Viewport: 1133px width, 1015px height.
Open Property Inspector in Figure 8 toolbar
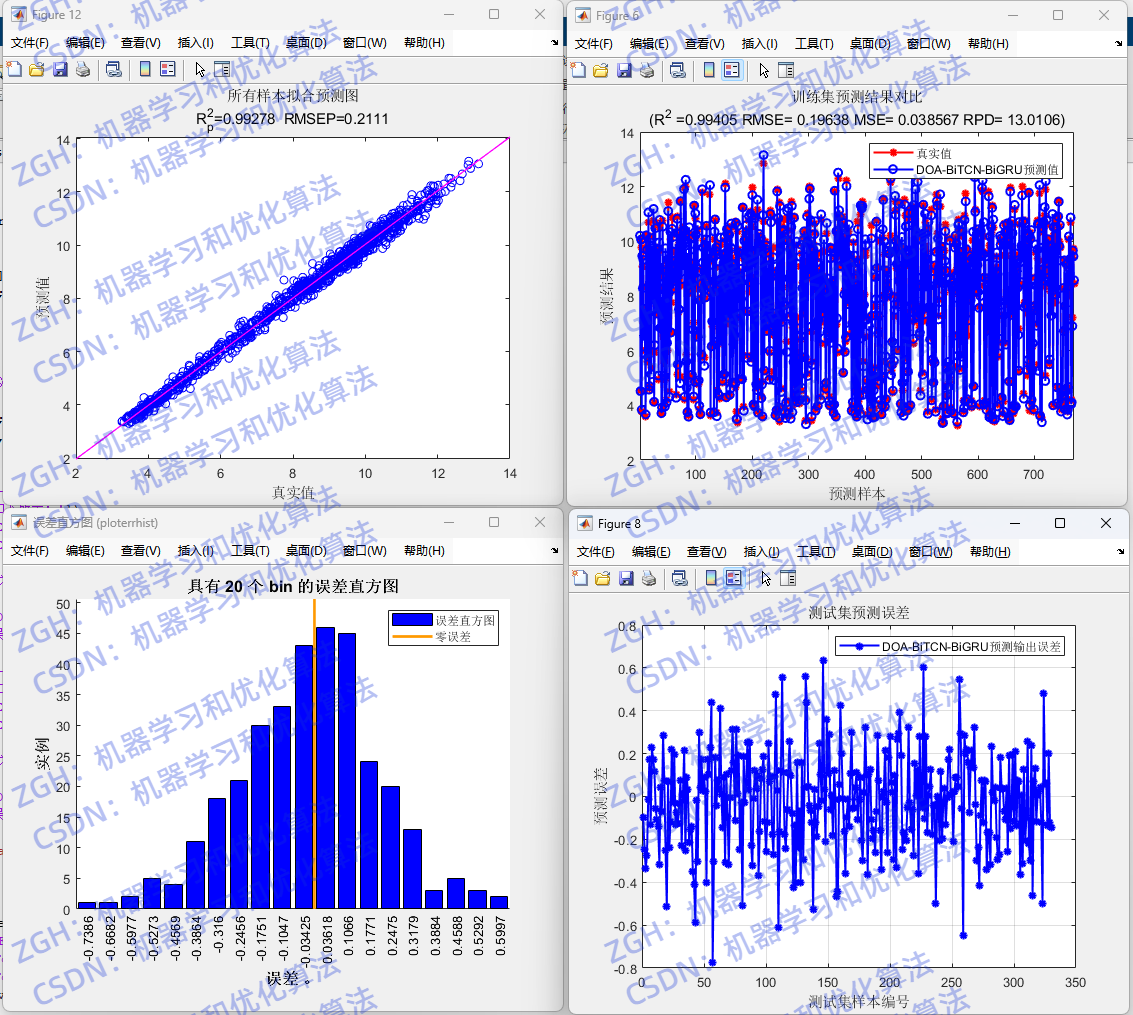click(788, 578)
